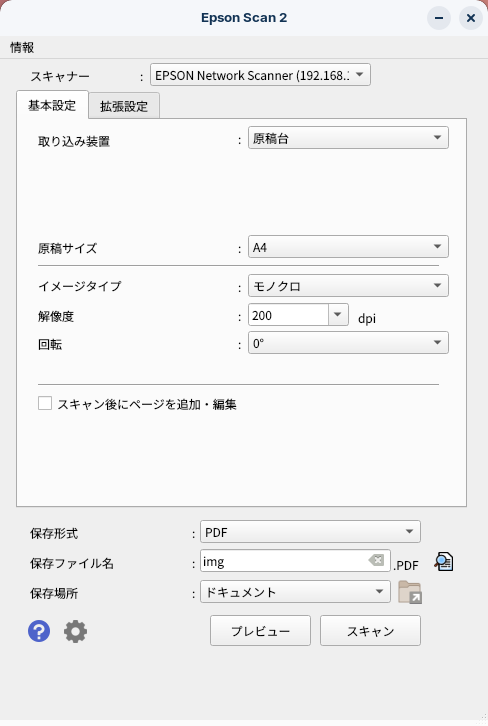Expand the イメージタイプ dropdown showing モノクロ

348,286
